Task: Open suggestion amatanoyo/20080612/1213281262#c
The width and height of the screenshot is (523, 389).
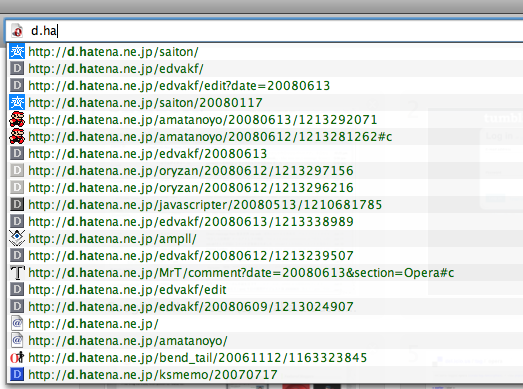Action: pos(265,137)
